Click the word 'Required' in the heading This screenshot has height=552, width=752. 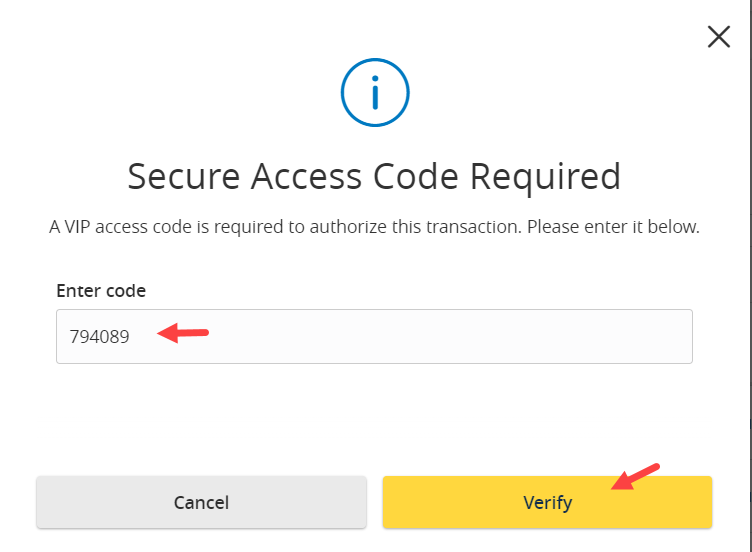(x=545, y=178)
